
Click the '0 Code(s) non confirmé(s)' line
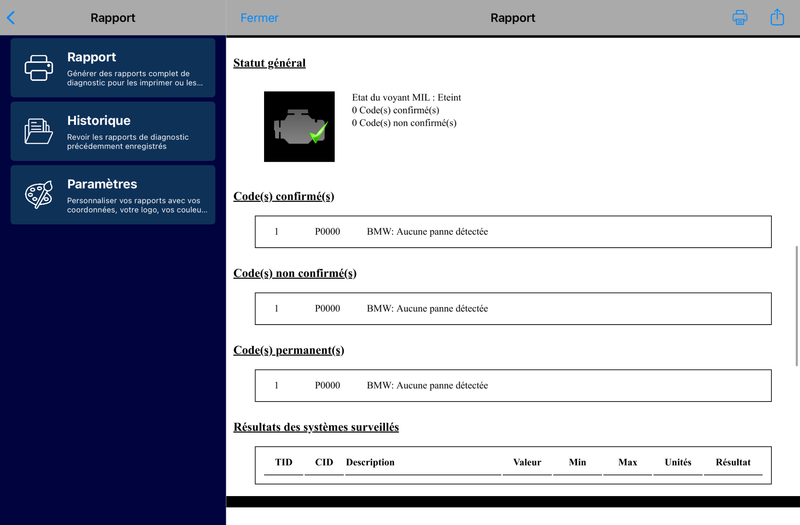pos(404,123)
